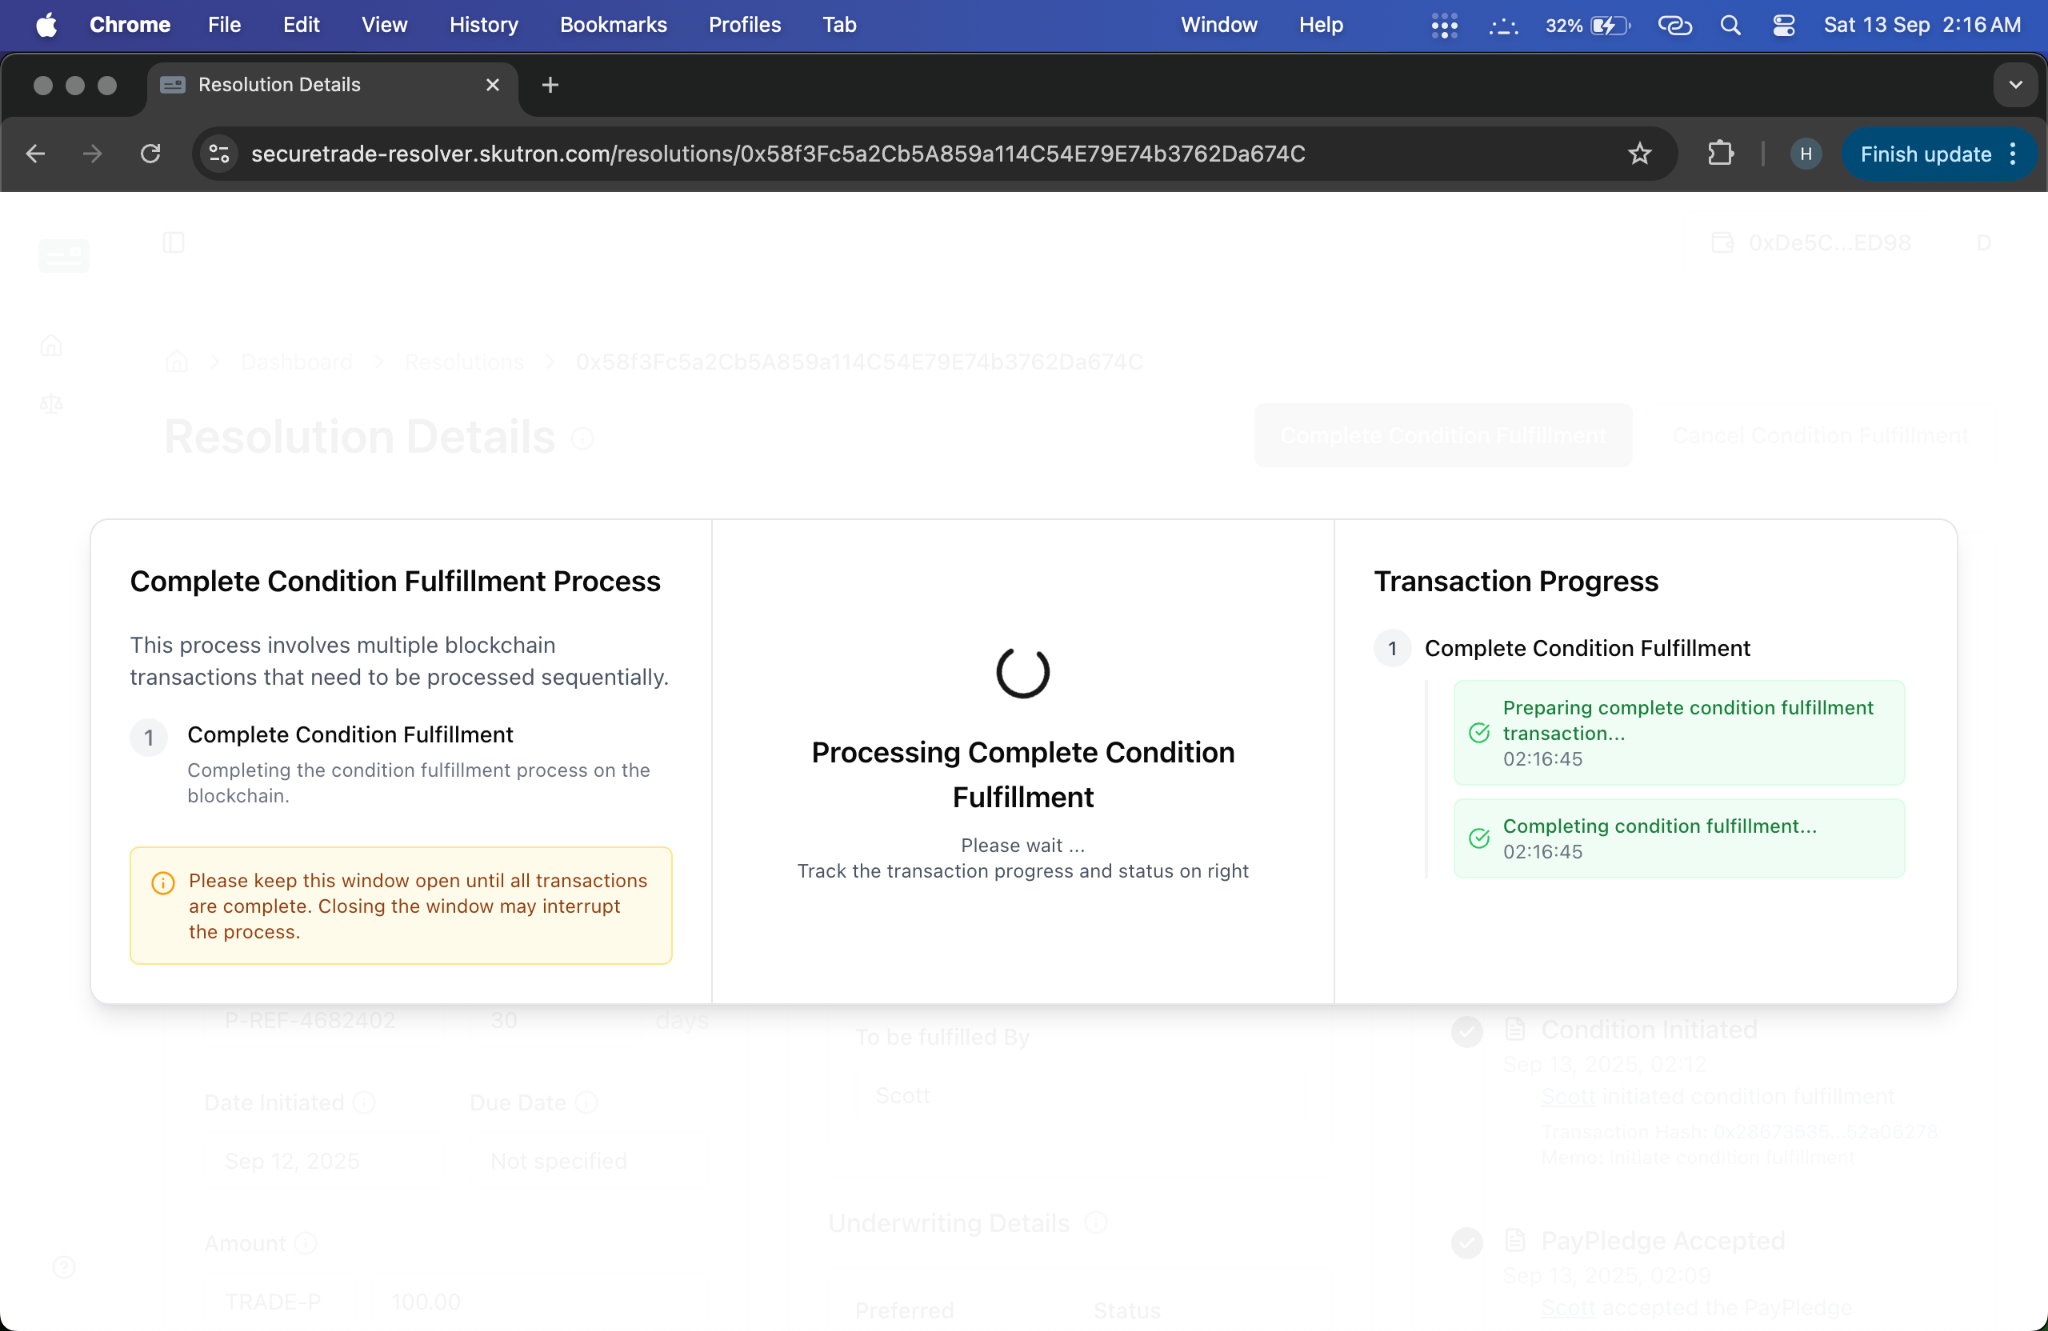Click the browser back arrow
The height and width of the screenshot is (1331, 2048).
pos(36,154)
